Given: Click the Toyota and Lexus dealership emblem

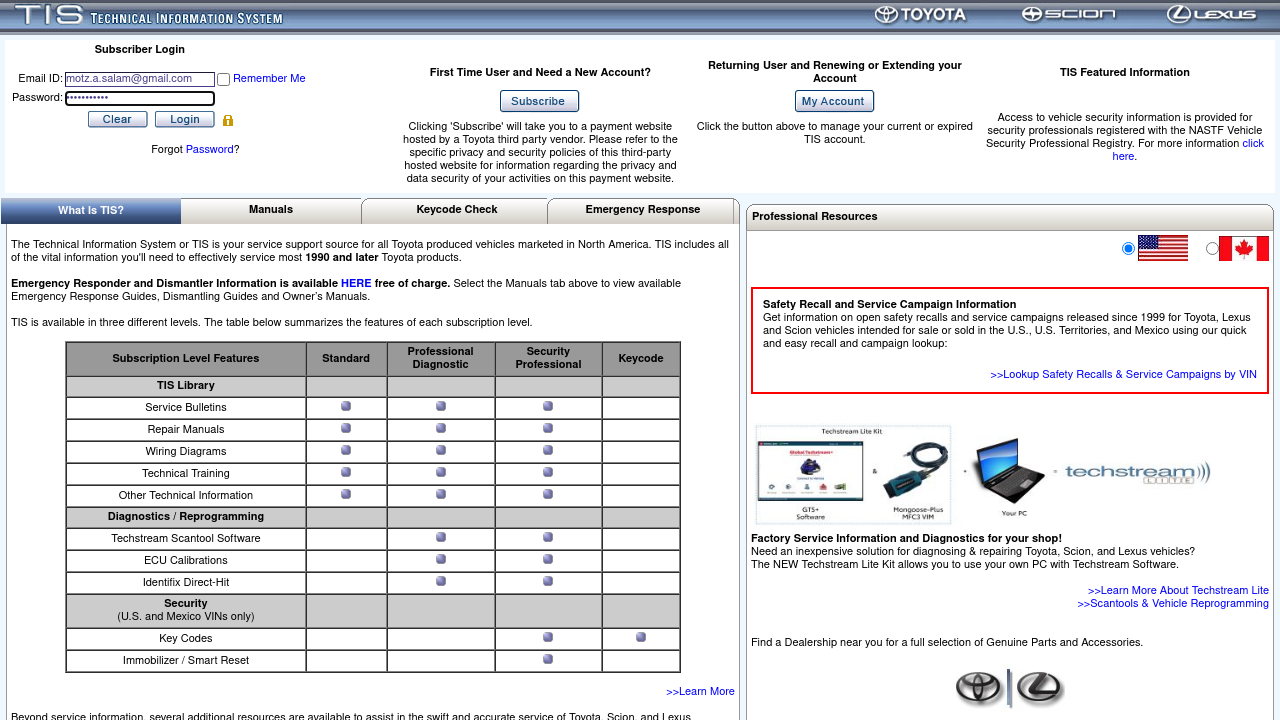Looking at the screenshot, I should (1009, 688).
